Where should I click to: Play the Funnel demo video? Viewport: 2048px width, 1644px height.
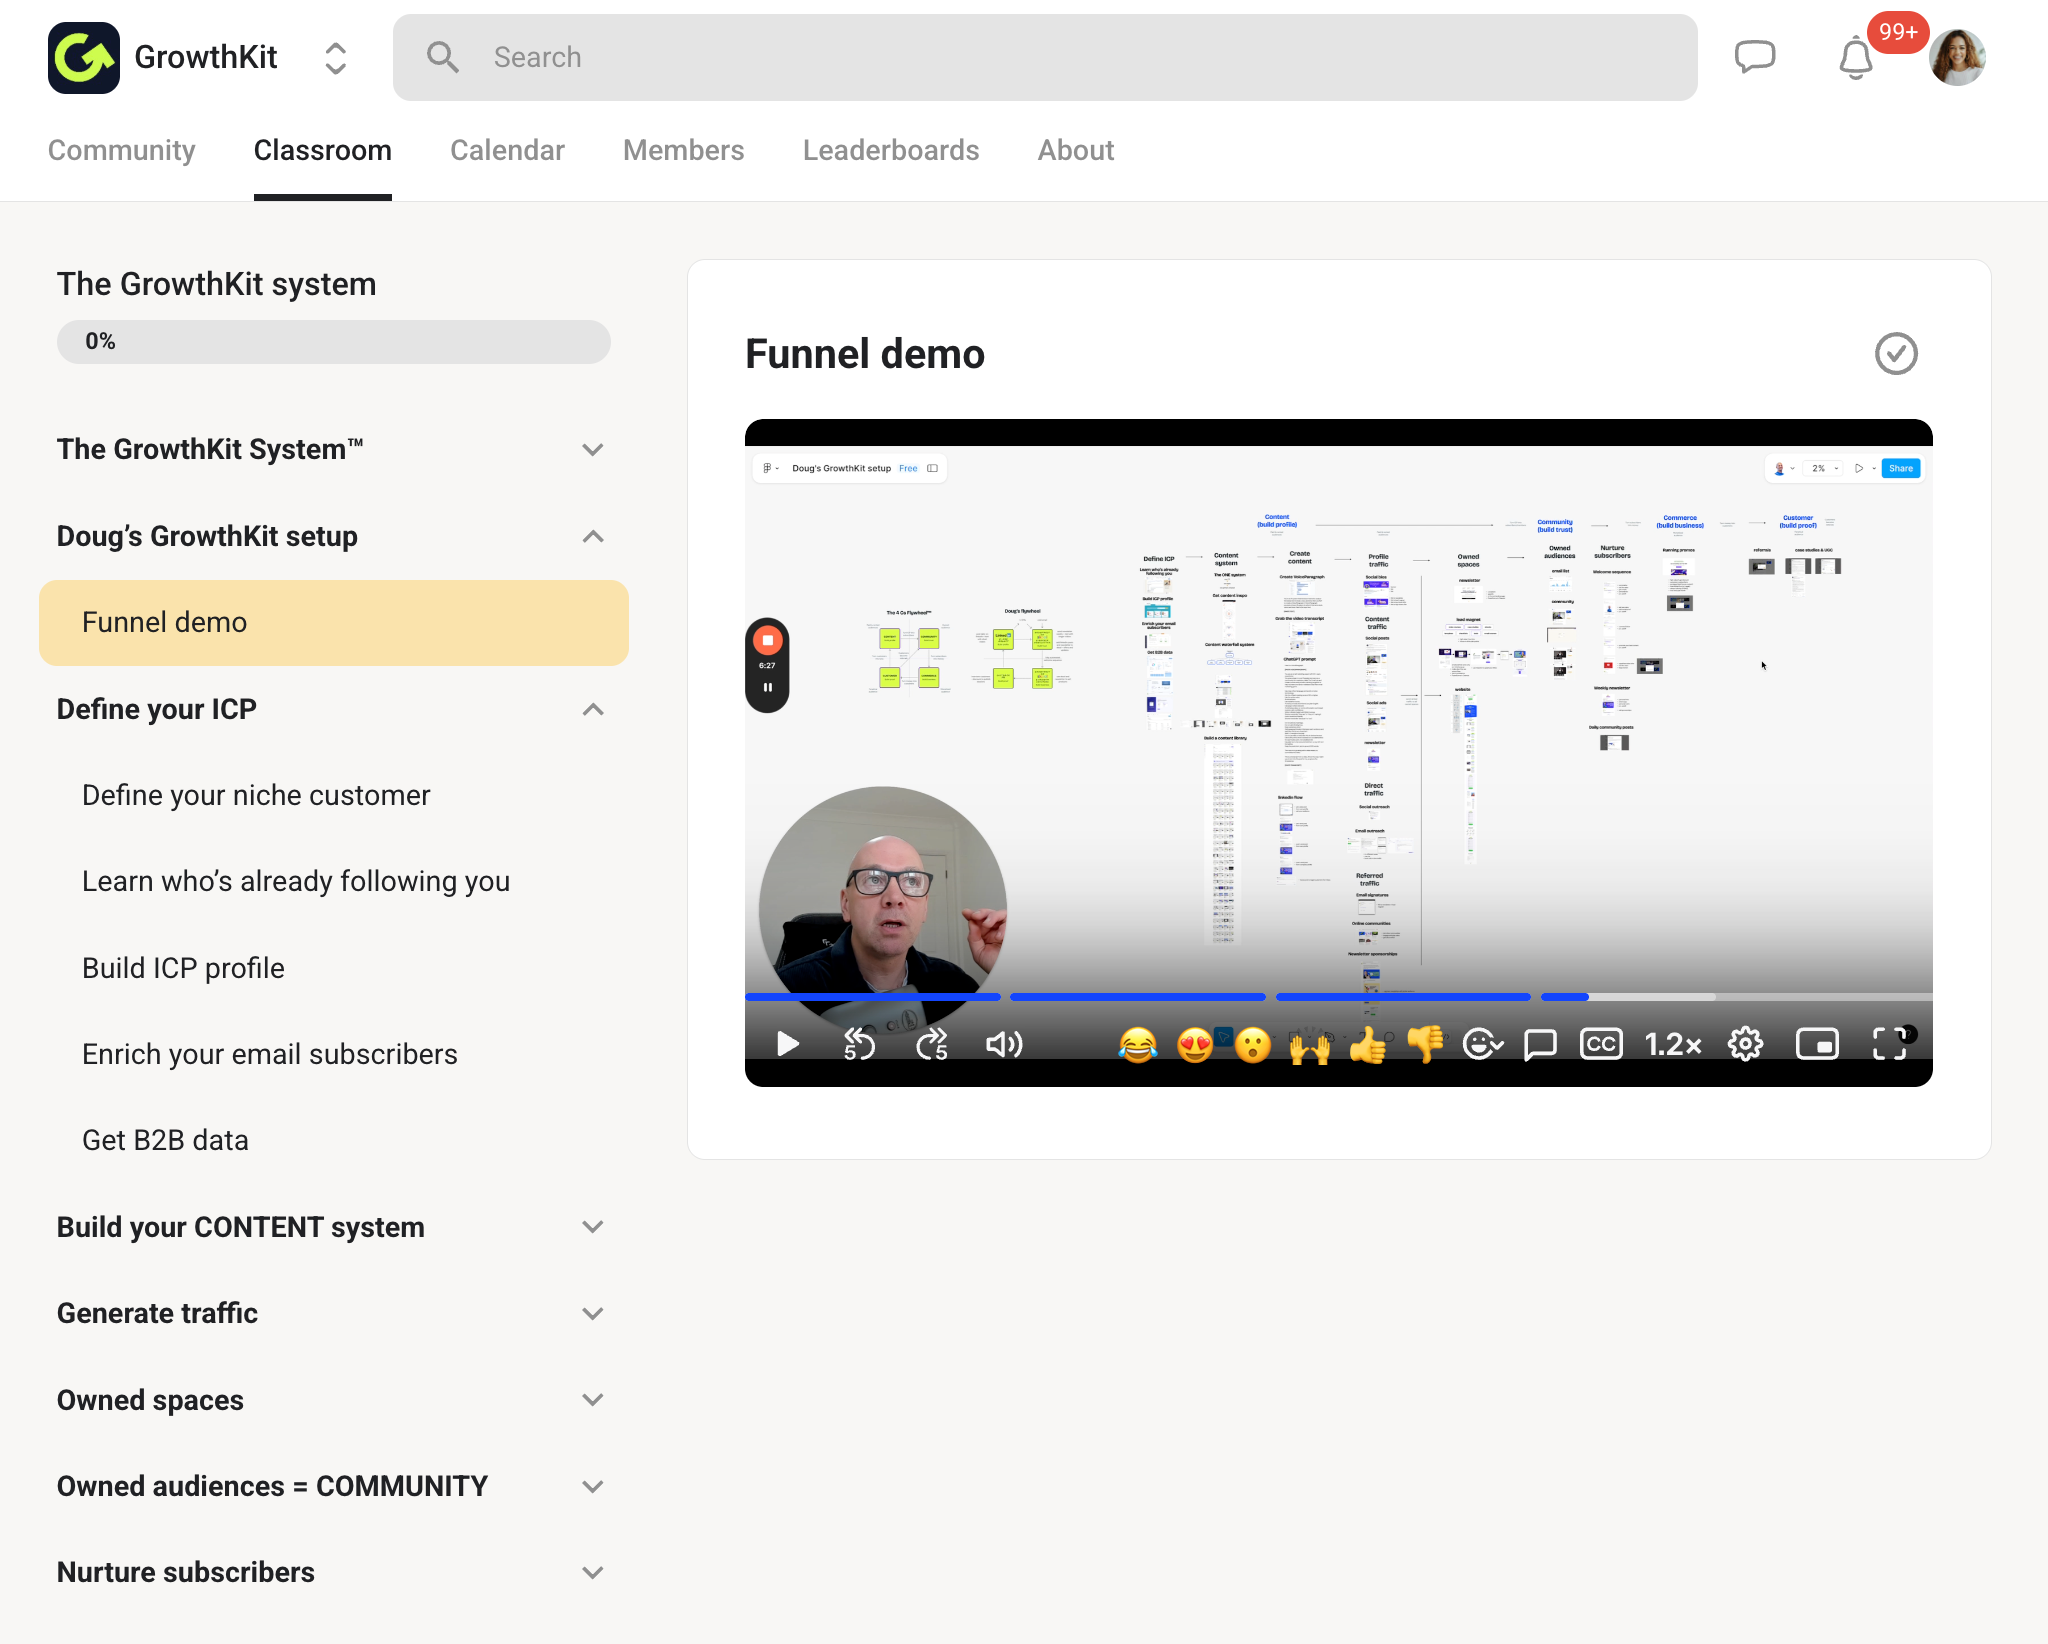click(x=788, y=1044)
